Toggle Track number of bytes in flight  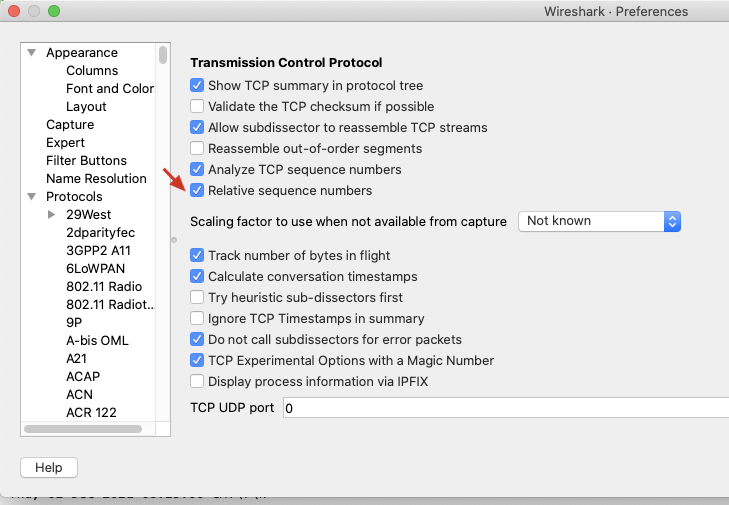pos(197,256)
